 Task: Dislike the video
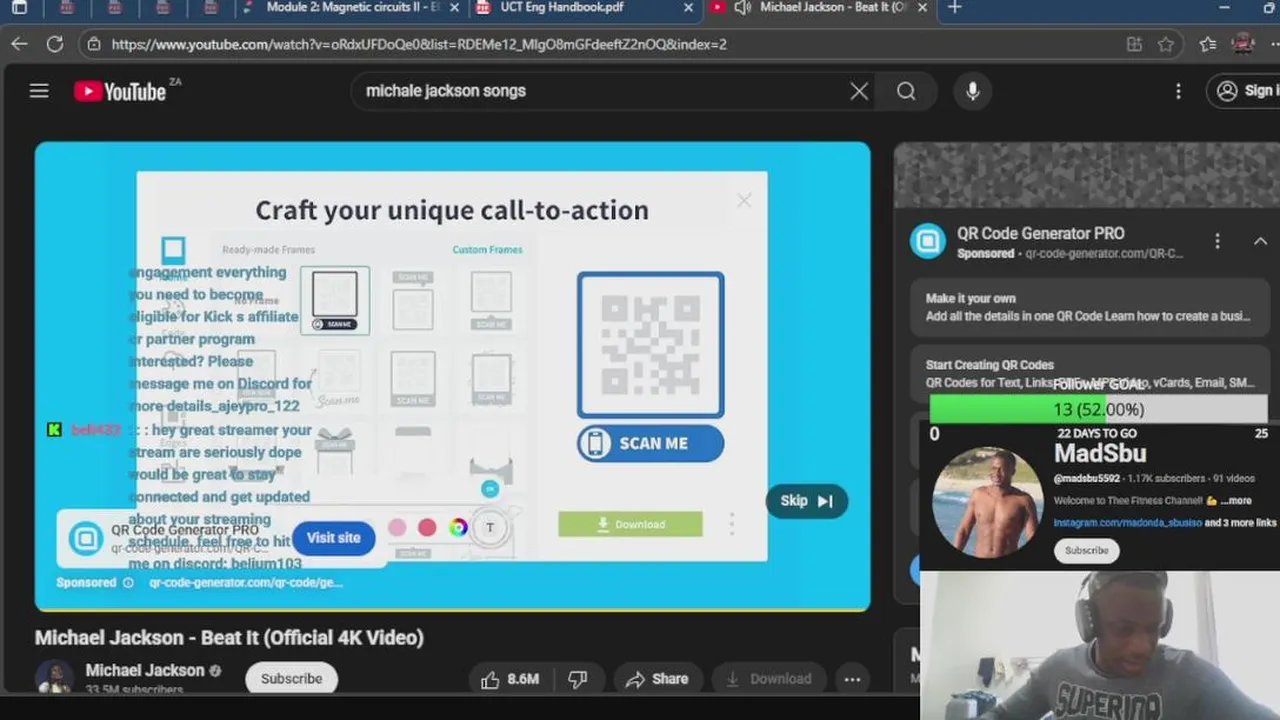click(x=577, y=679)
